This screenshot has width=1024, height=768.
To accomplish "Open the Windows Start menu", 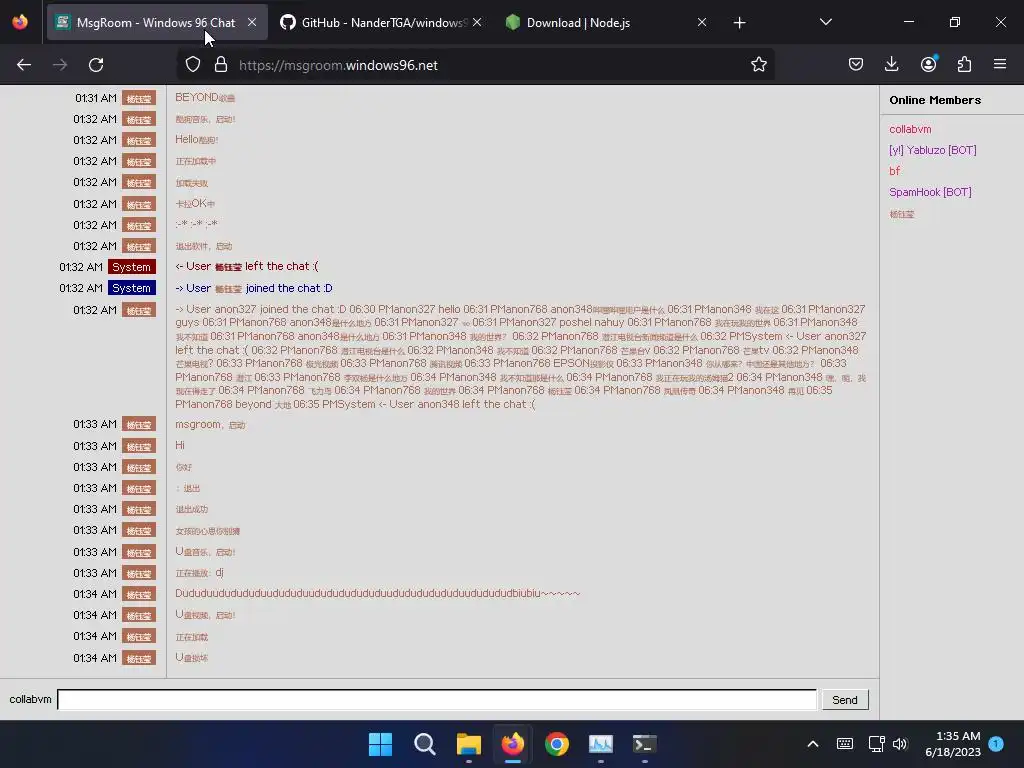I will pos(380,744).
